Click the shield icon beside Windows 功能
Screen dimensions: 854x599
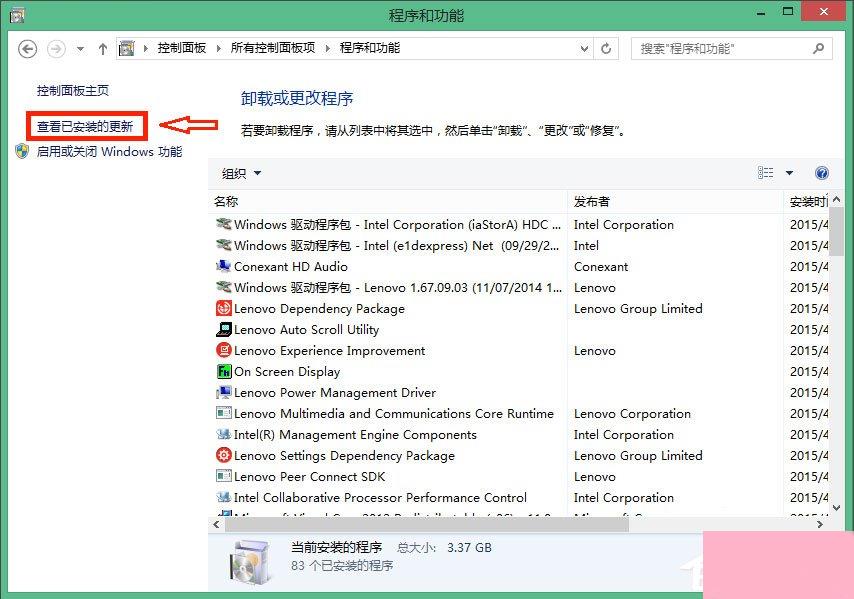coord(22,151)
